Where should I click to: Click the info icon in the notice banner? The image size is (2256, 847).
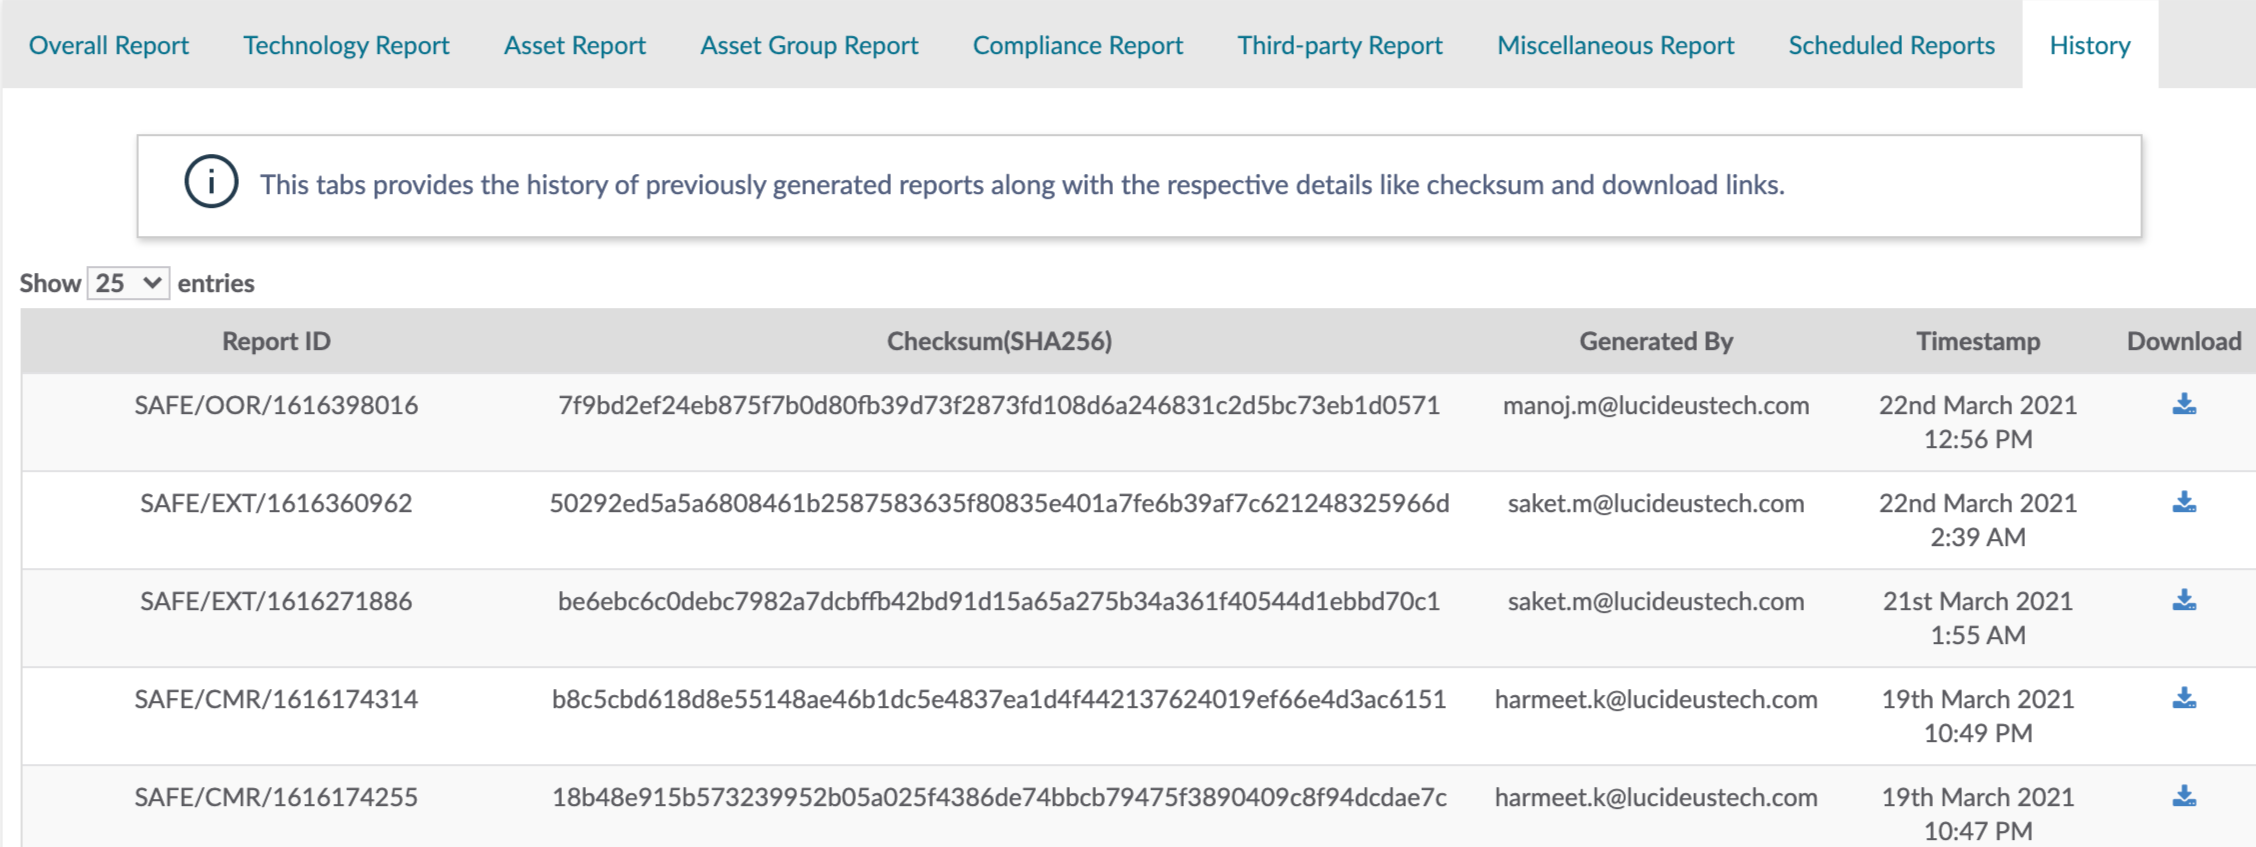click(x=211, y=182)
